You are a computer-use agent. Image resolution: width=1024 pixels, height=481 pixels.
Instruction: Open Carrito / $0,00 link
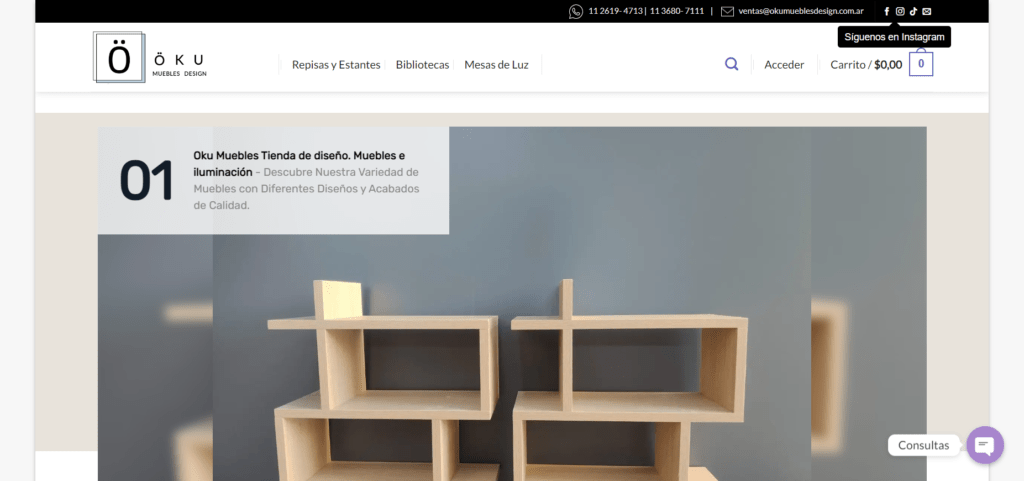[866, 65]
